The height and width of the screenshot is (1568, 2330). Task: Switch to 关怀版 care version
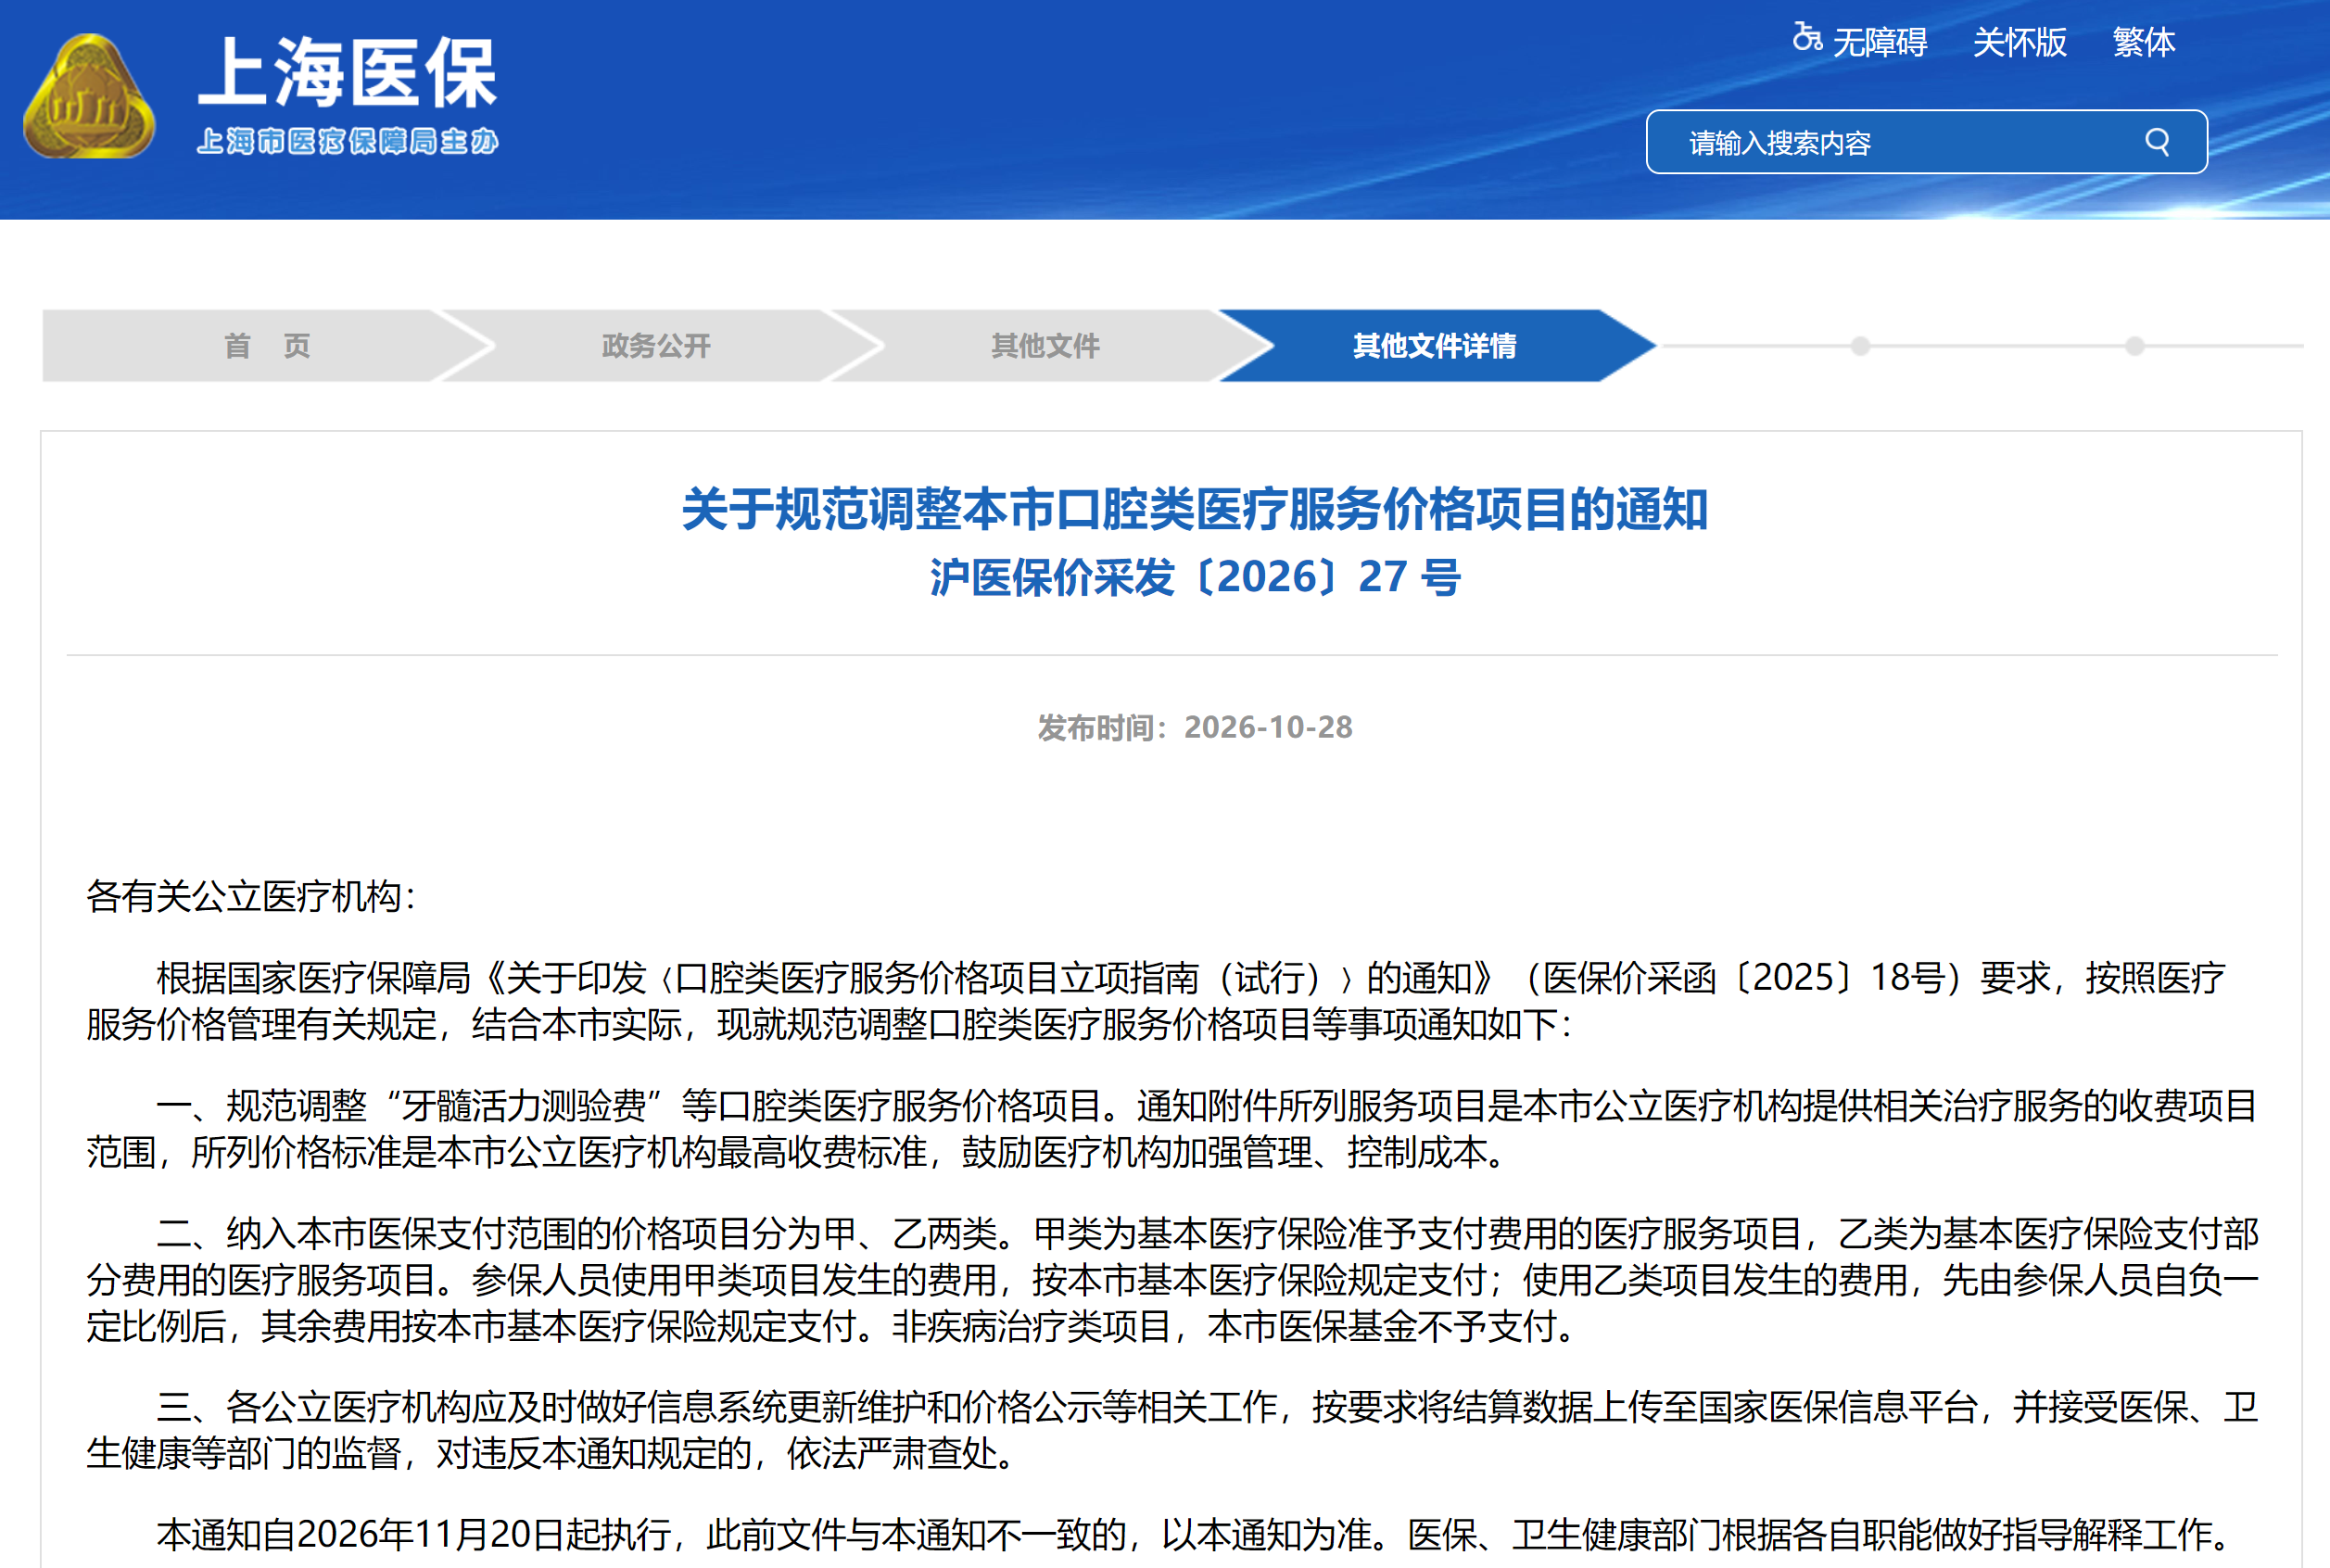2019,42
